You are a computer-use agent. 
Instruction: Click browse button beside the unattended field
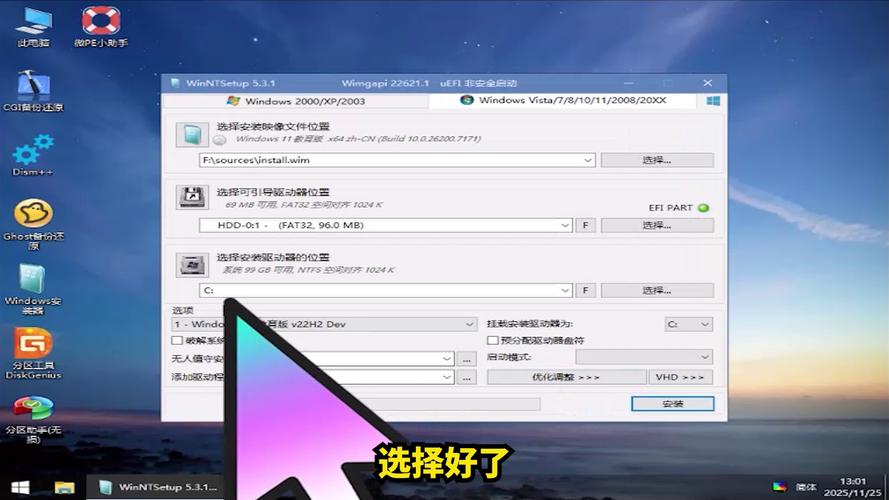point(466,359)
